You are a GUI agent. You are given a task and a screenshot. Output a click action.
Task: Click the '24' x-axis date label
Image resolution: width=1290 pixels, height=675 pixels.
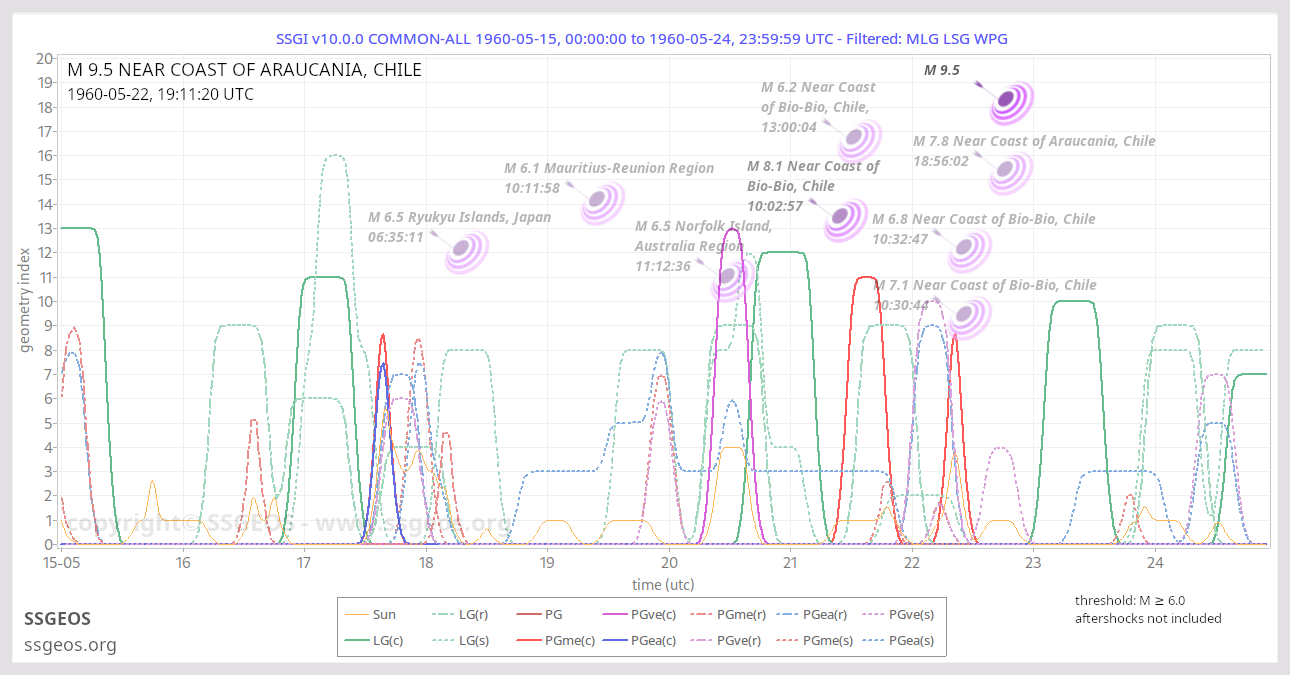point(1154,563)
